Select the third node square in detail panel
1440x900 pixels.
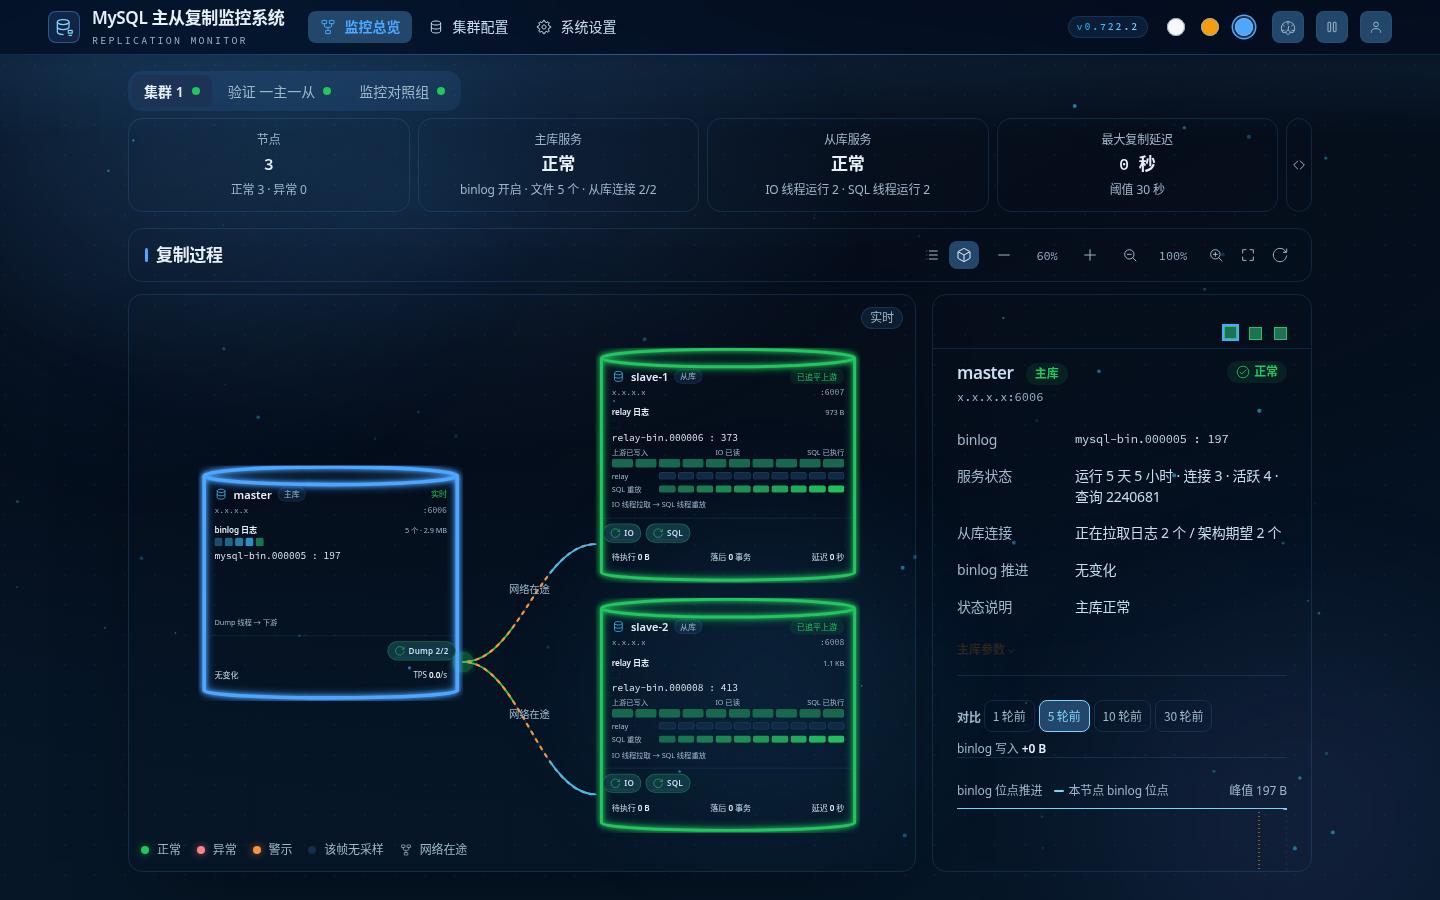(1281, 333)
